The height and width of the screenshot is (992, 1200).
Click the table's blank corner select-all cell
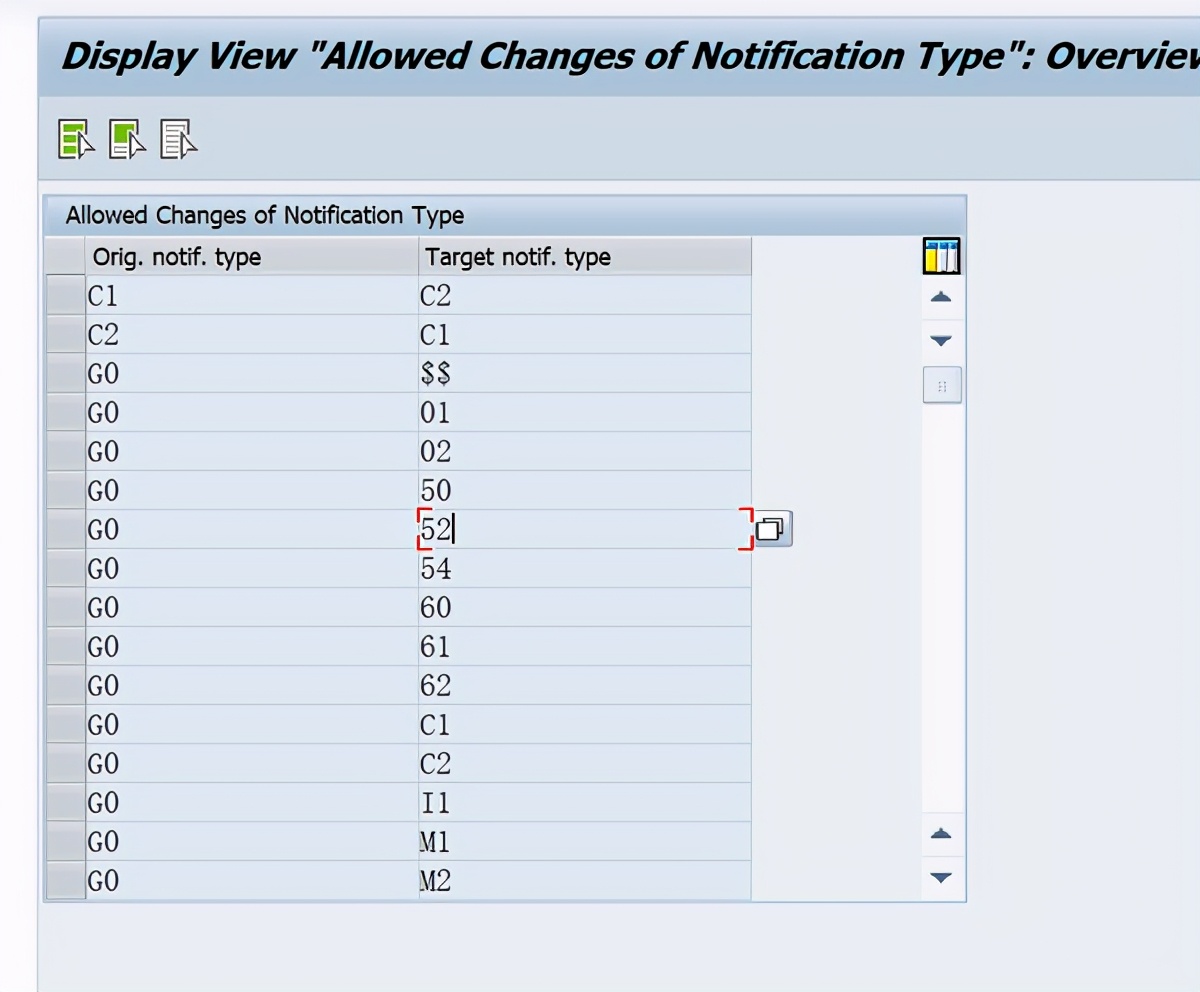coord(66,256)
